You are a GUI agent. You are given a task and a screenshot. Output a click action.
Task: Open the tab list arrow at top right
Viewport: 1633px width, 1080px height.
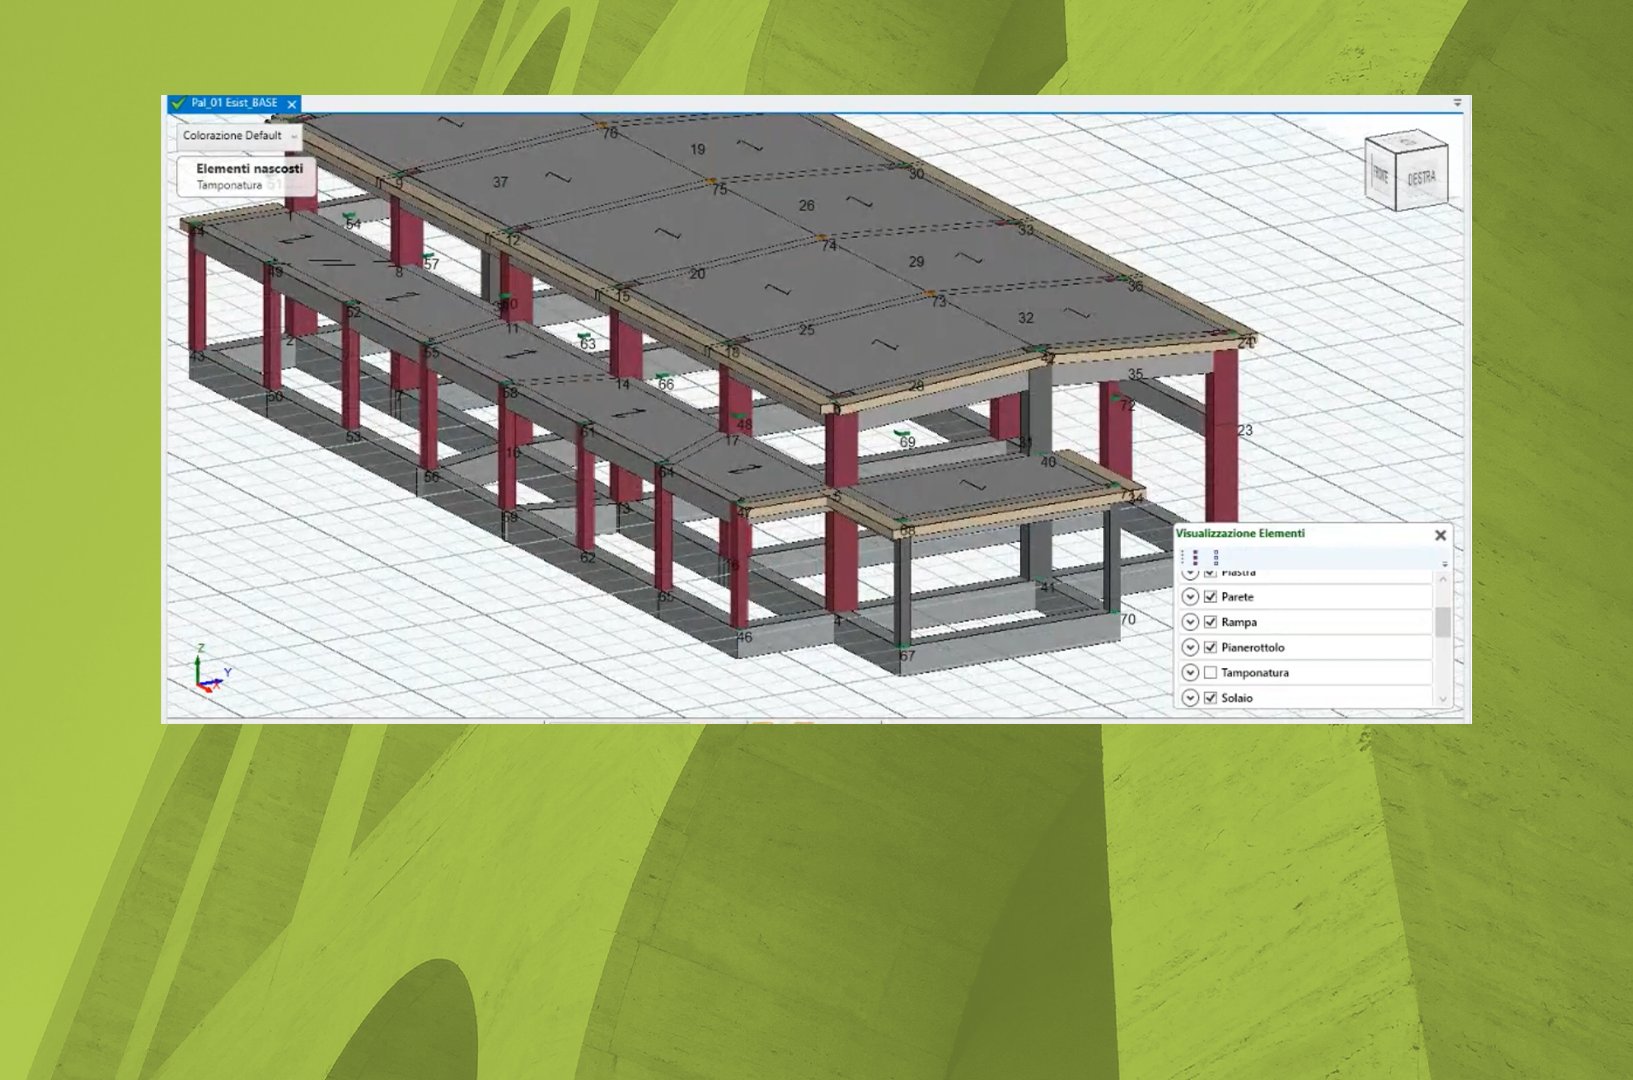click(1457, 103)
